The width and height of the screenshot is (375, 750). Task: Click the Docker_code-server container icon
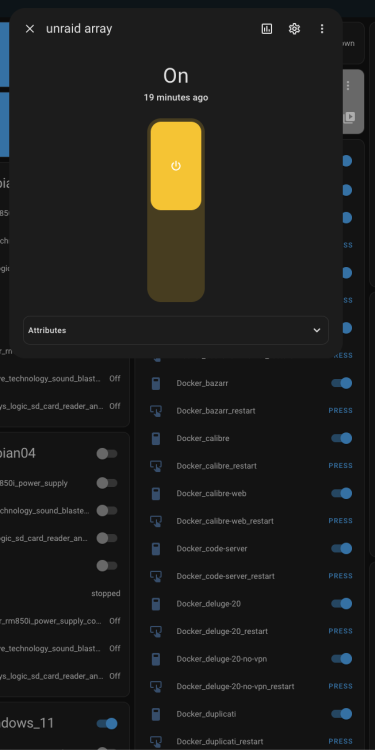[156, 549]
